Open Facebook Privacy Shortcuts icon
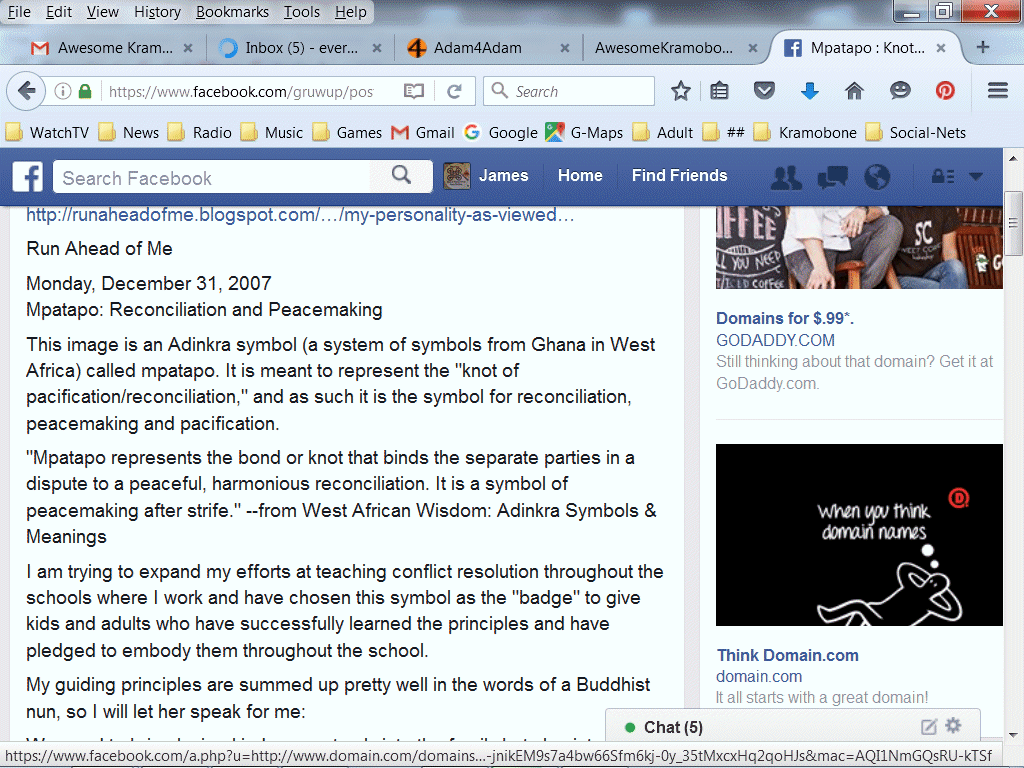This screenshot has height=768, width=1024. tap(943, 176)
